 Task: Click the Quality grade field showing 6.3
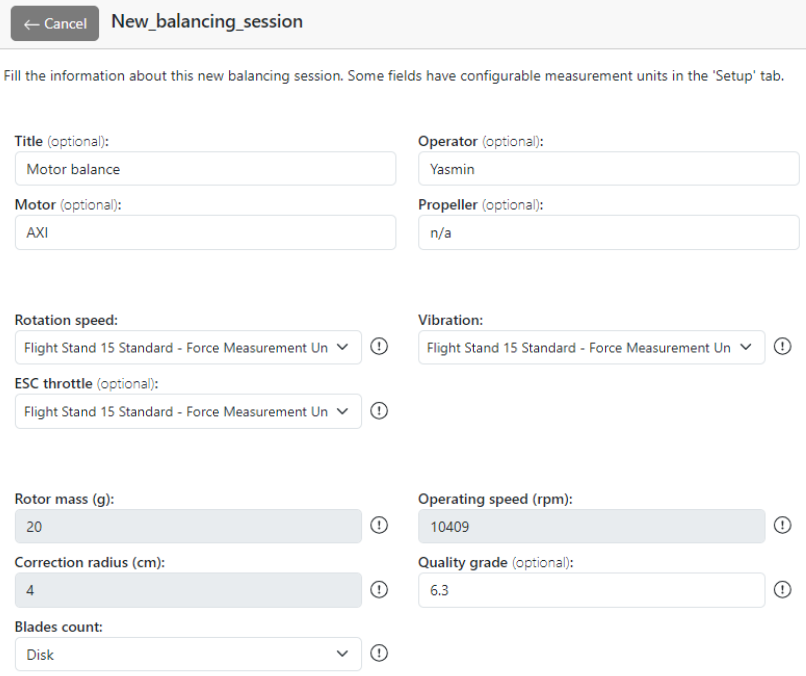(x=591, y=590)
